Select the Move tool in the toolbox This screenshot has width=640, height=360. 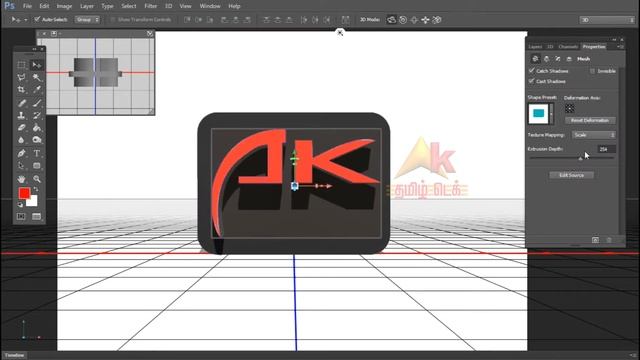click(x=37, y=65)
